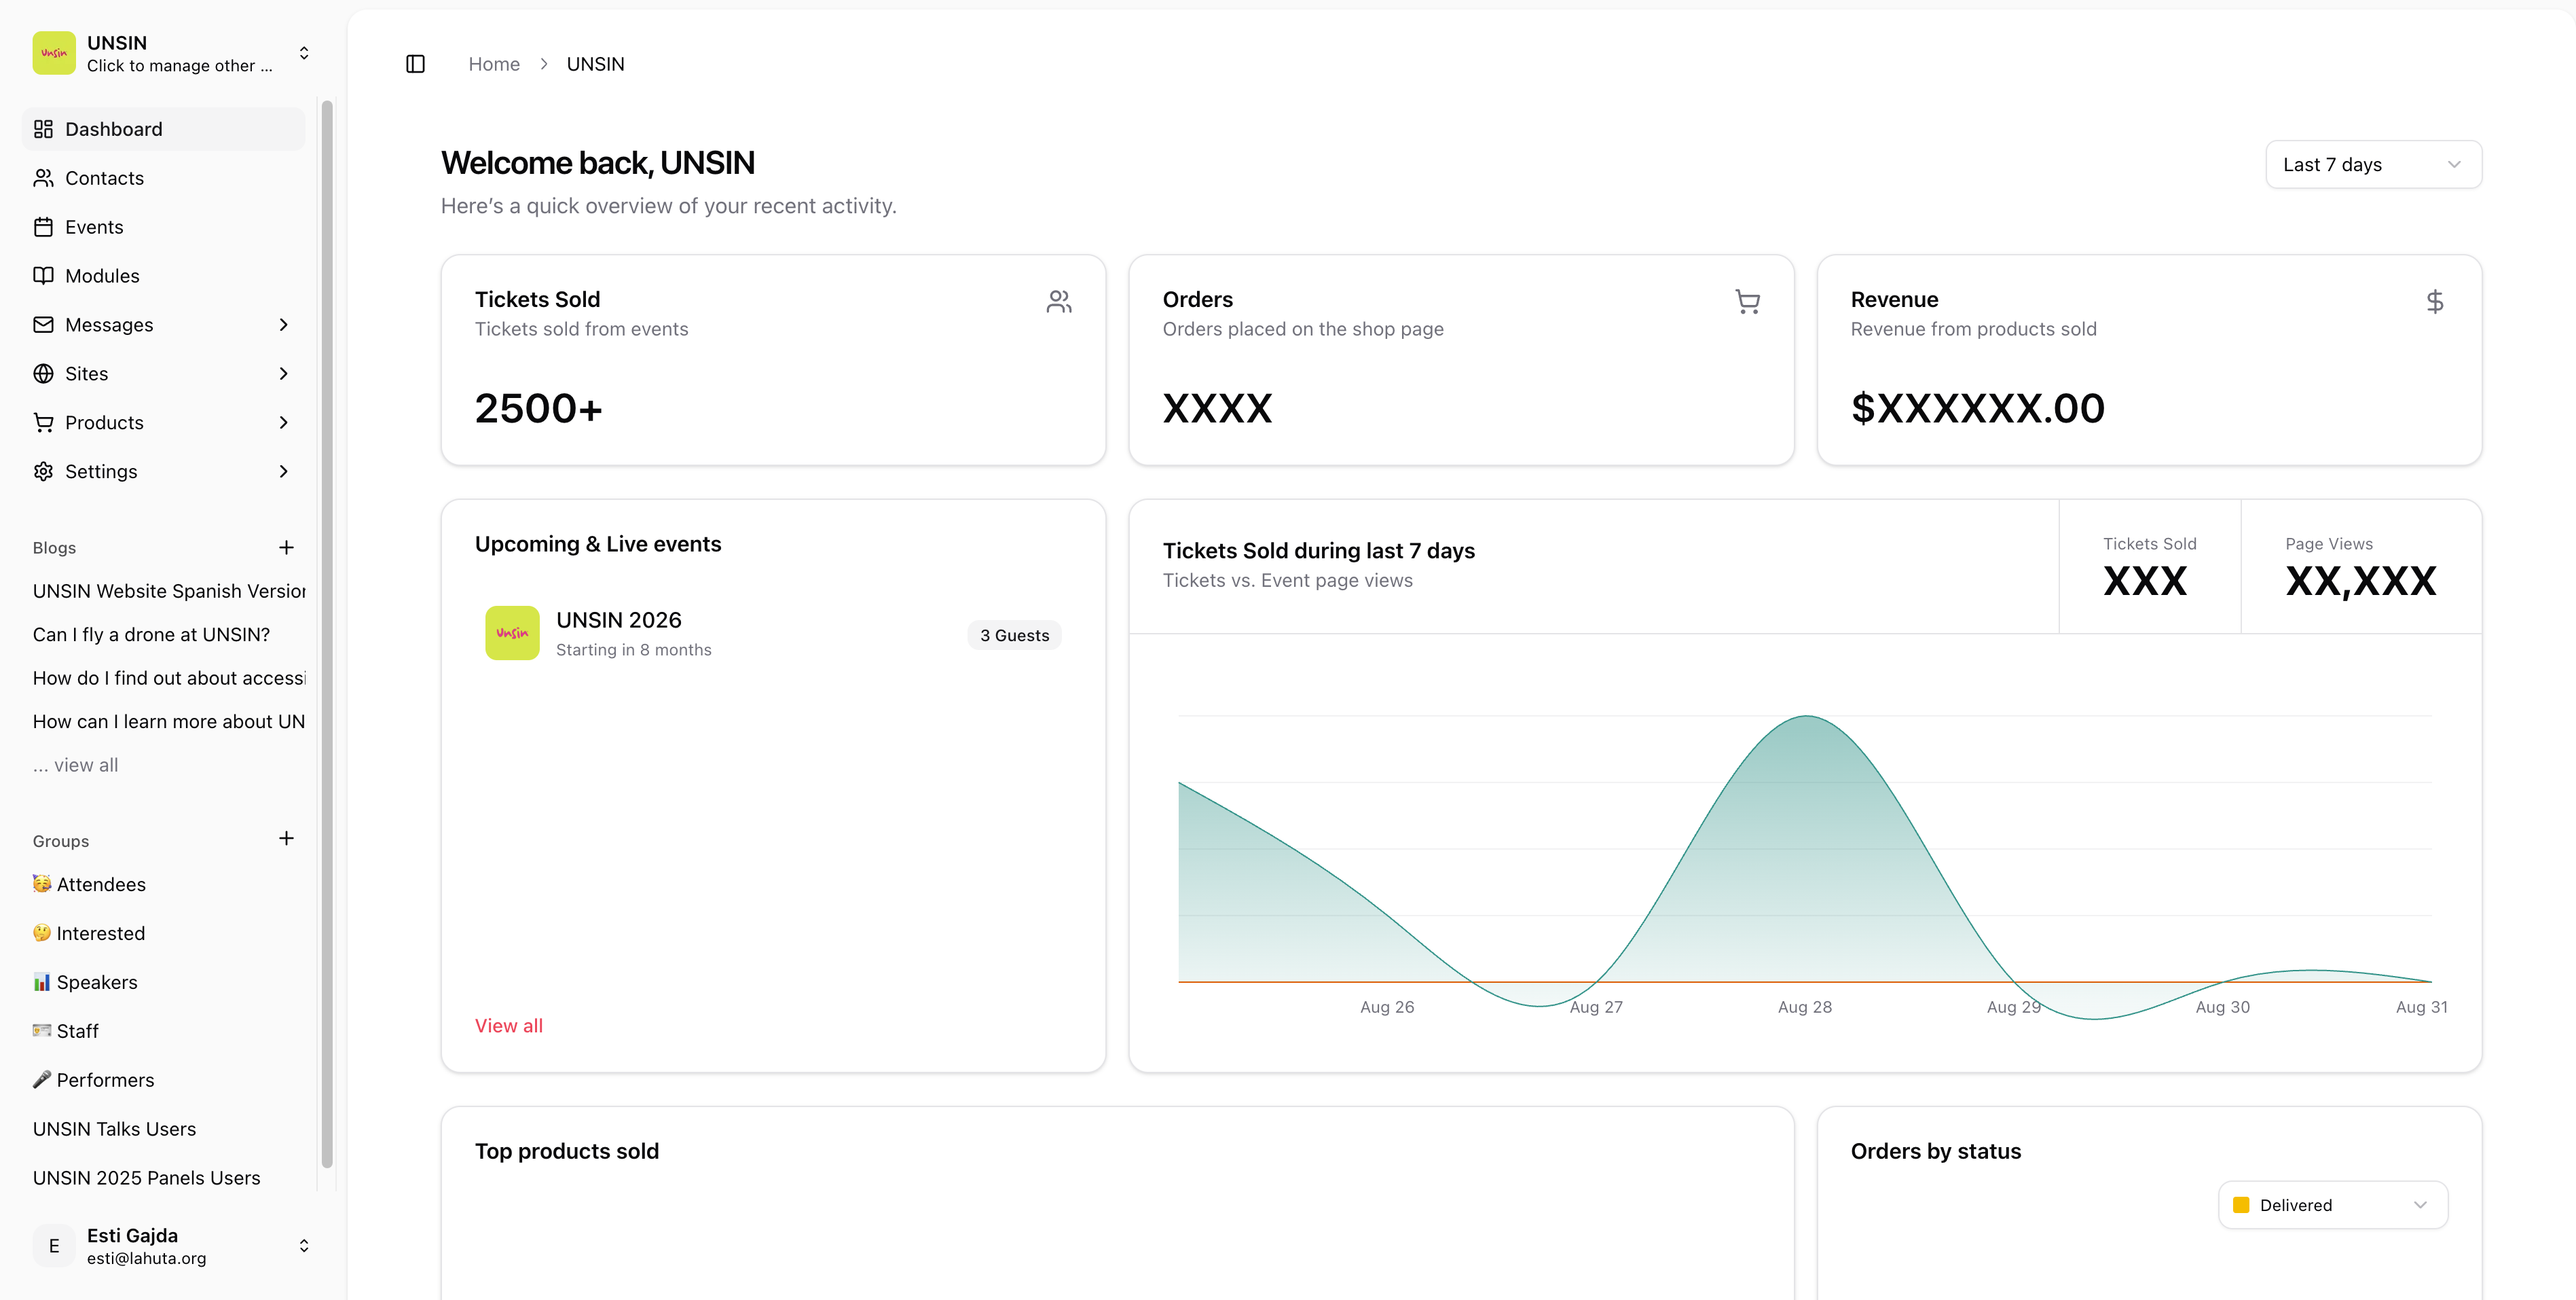Open UNSIN Website Spanish Version blog
The image size is (2576, 1300).
[x=169, y=591]
